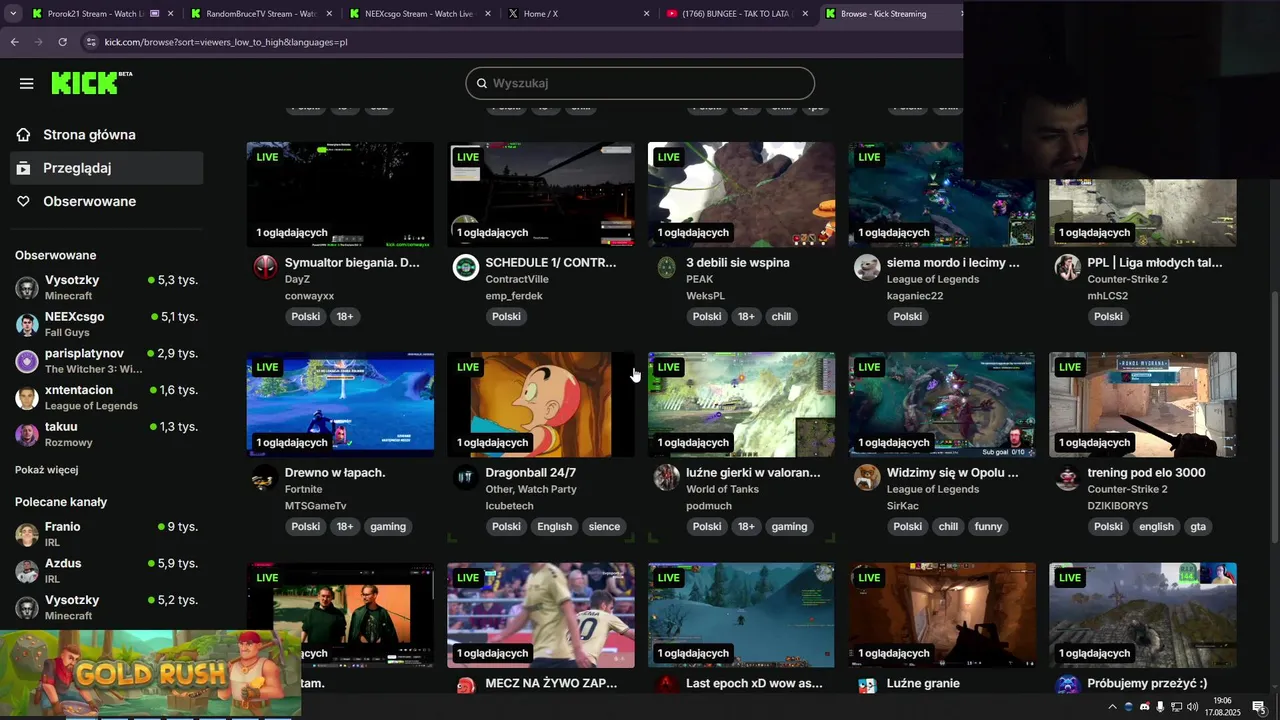This screenshot has width=1280, height=720.
Task: Click the browser back arrow
Action: pyautogui.click(x=14, y=42)
